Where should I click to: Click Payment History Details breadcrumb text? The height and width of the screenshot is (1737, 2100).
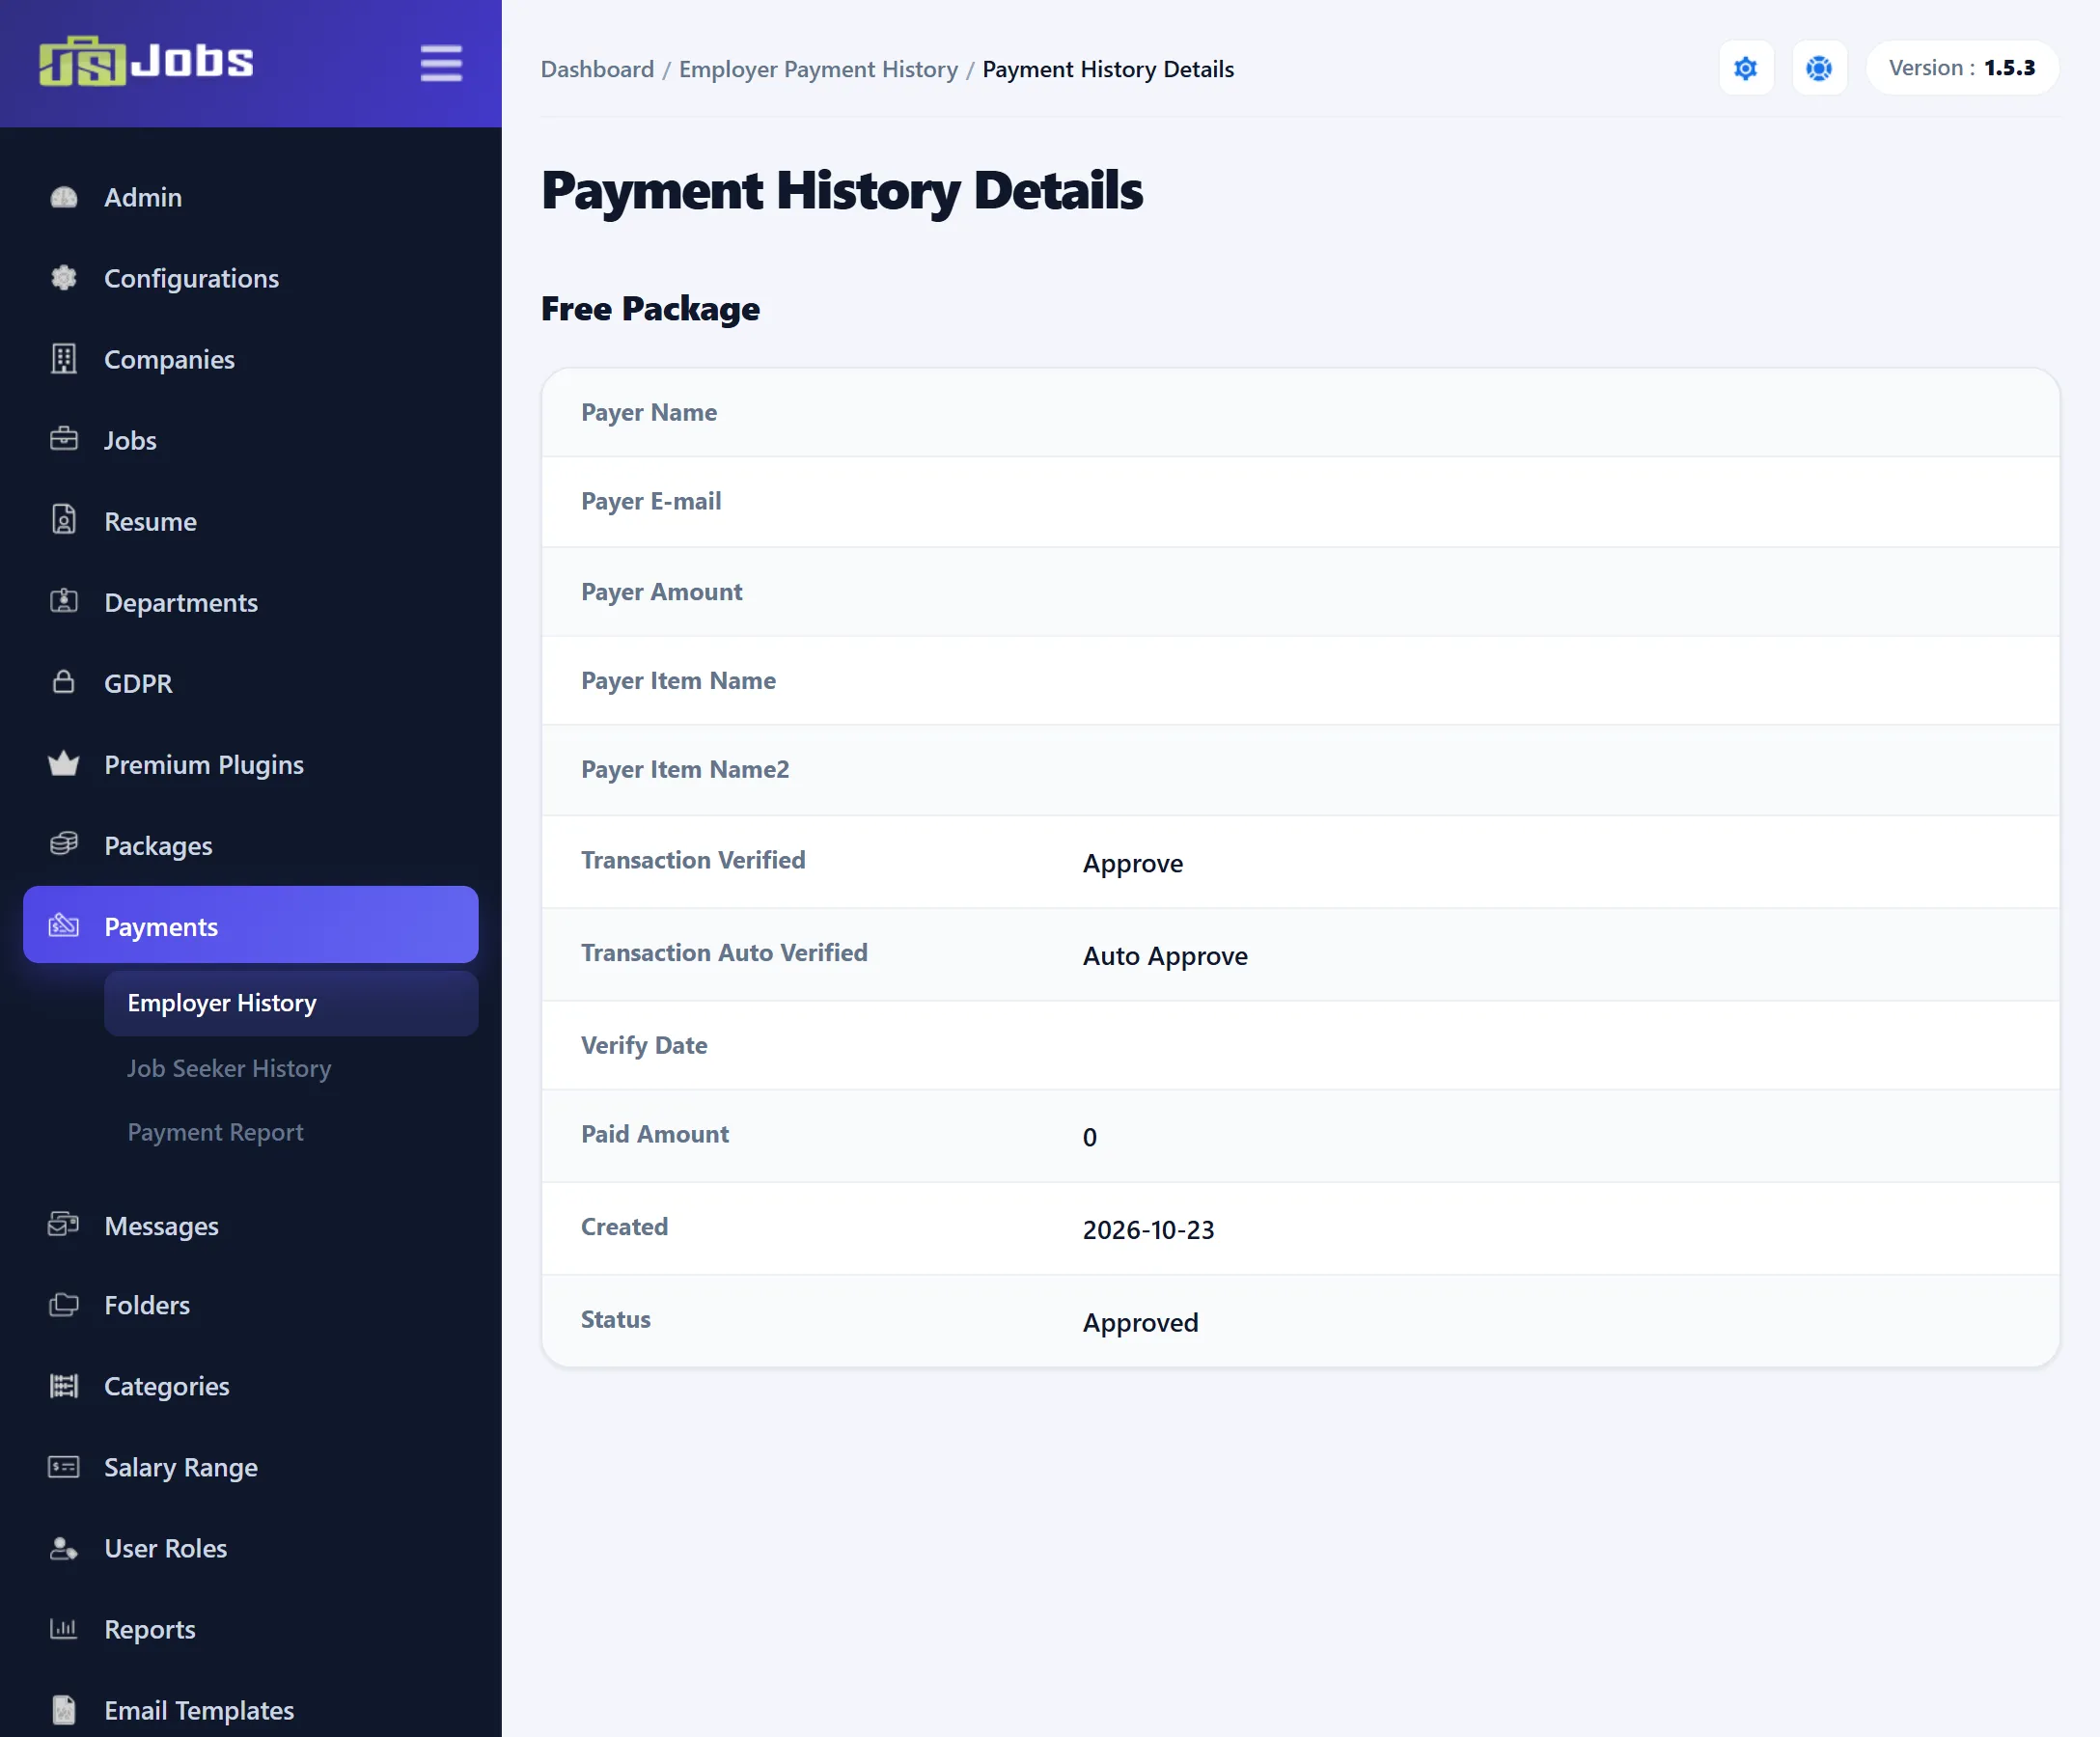click(x=1108, y=69)
